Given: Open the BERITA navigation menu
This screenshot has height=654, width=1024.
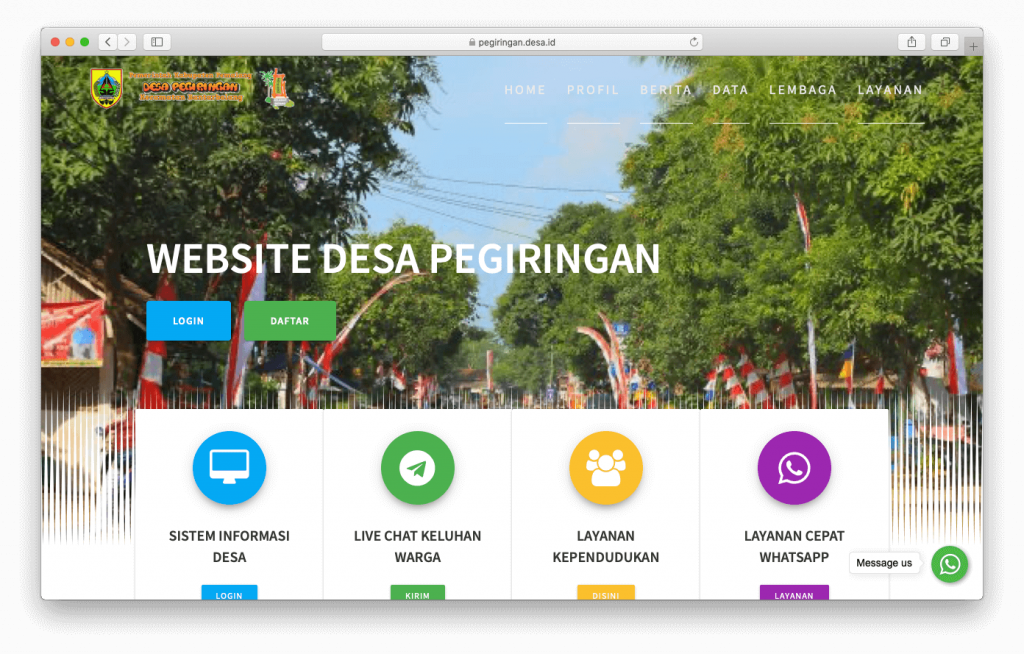Looking at the screenshot, I should point(666,90).
